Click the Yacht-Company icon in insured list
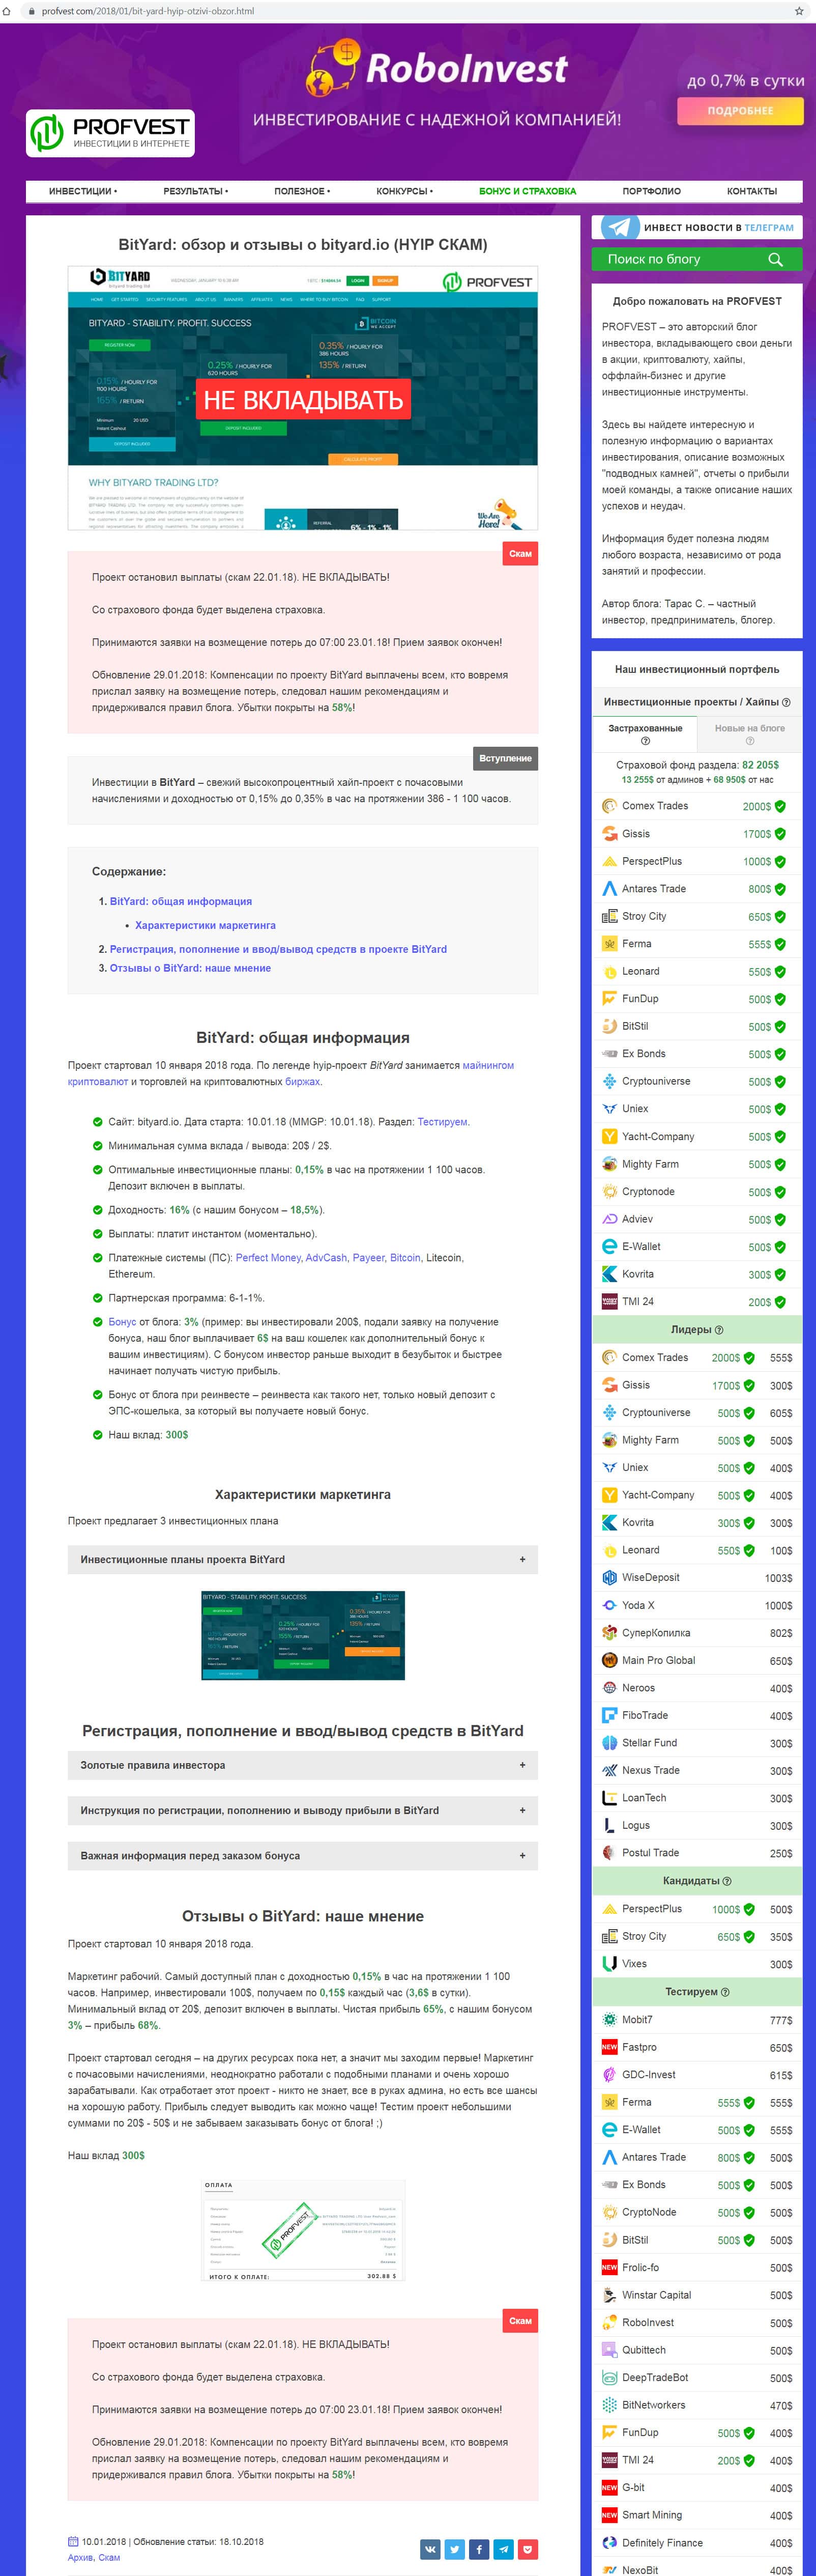This screenshot has height=2576, width=816. click(609, 1136)
